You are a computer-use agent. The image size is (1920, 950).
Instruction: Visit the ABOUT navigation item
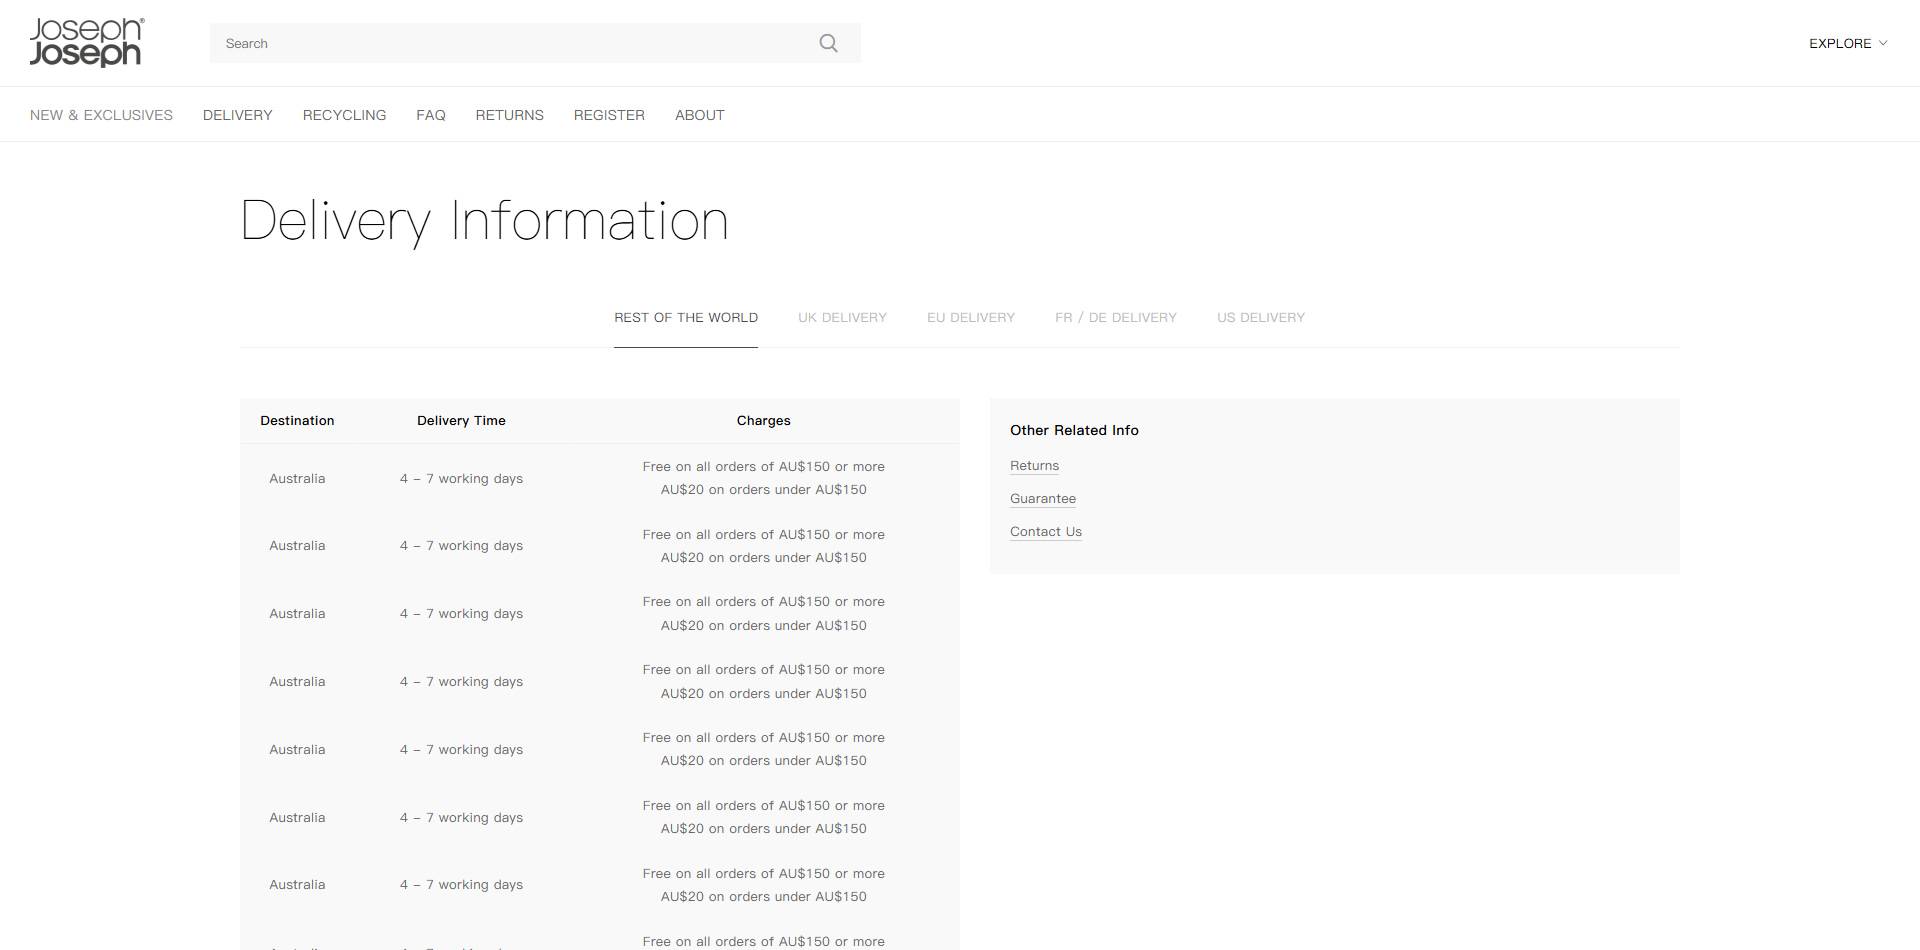point(700,115)
